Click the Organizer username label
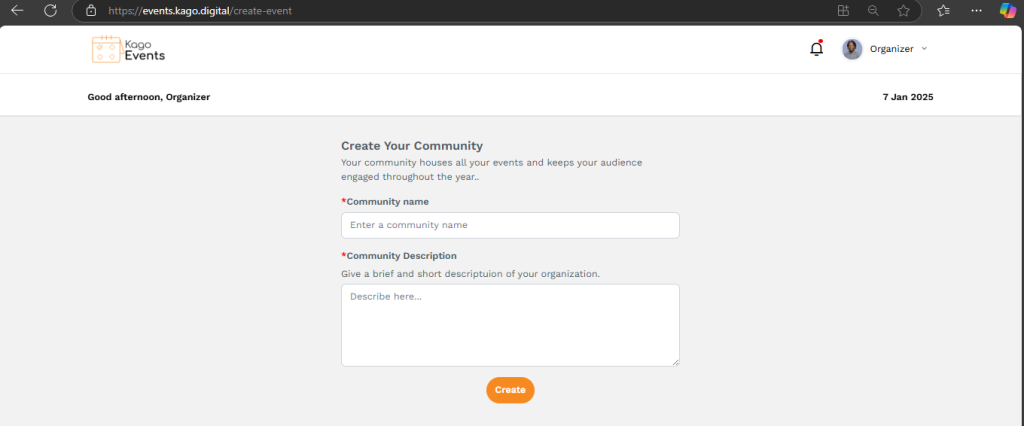Viewport: 1024px width, 426px height. tap(891, 49)
